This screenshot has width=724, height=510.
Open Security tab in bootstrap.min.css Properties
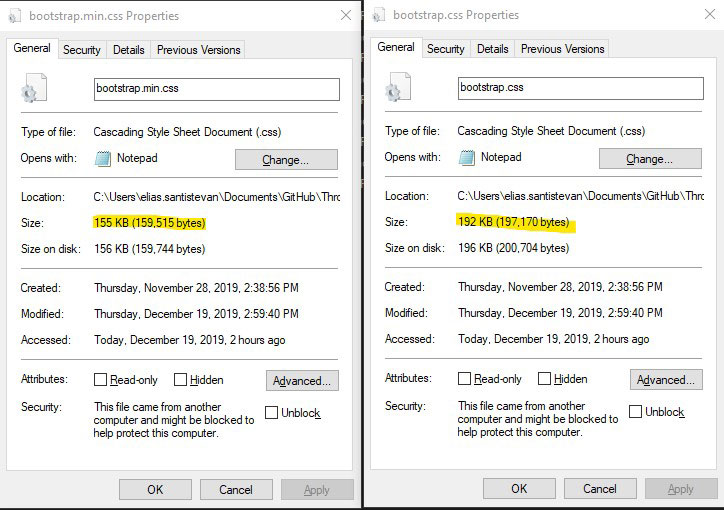pos(81,49)
